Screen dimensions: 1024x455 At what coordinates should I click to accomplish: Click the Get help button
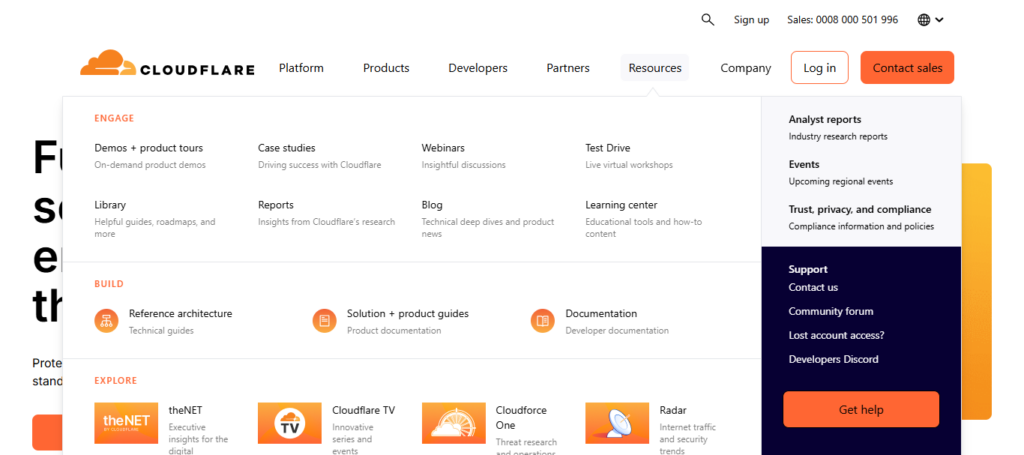click(861, 409)
